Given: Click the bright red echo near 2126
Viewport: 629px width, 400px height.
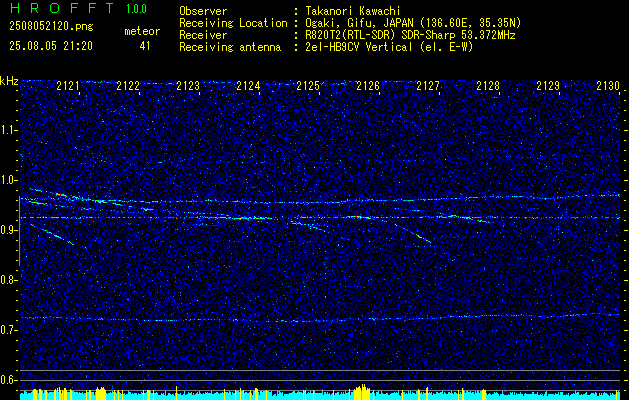Looking at the screenshot, I should click(x=359, y=217).
